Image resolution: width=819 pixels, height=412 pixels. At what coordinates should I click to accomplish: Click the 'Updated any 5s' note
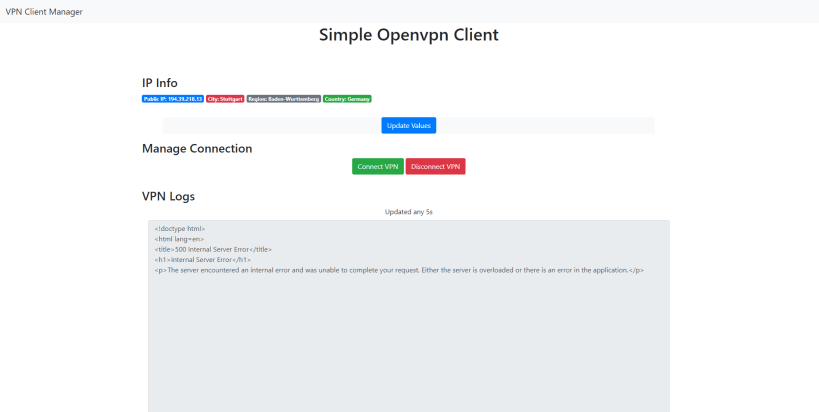point(409,212)
